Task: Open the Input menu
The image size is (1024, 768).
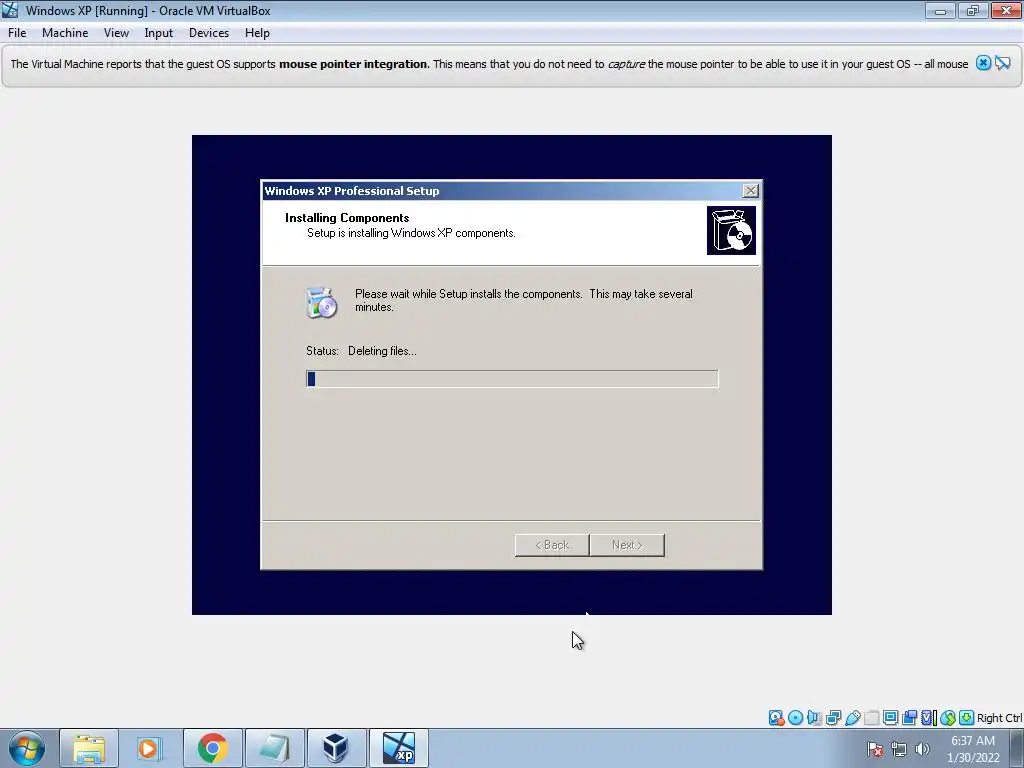Action: 158,33
